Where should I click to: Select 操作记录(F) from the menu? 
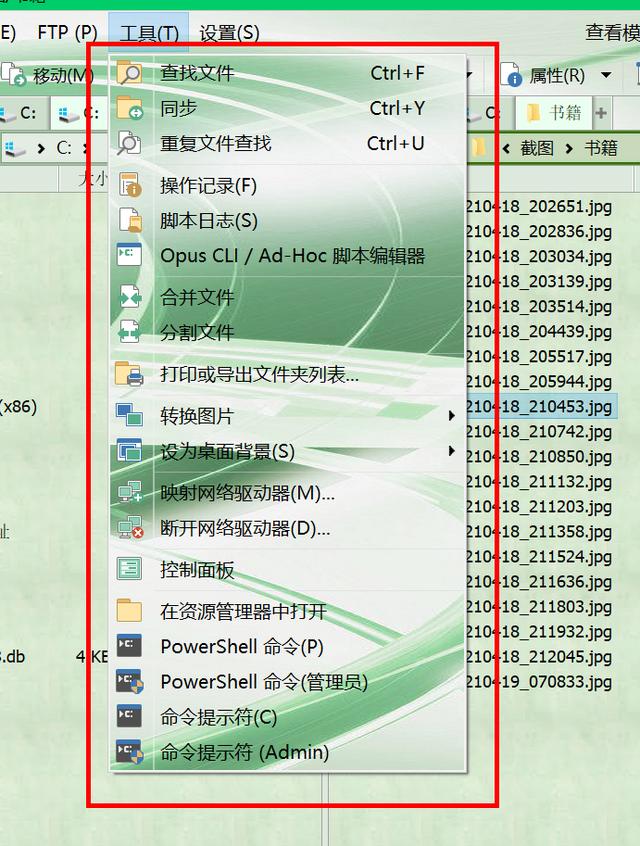(208, 185)
